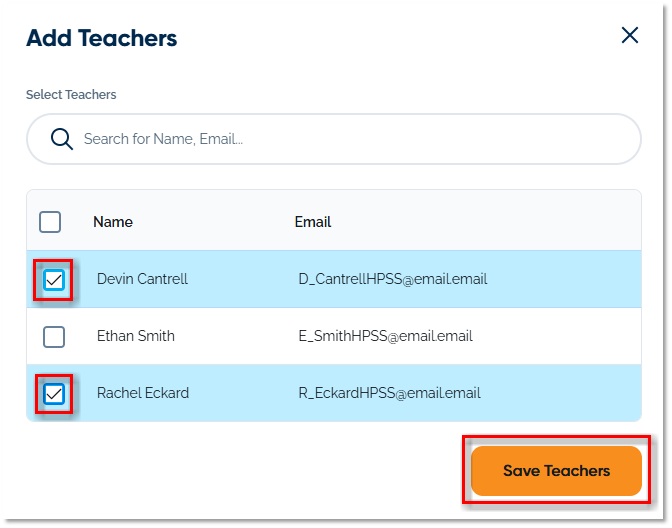Deselect Rachel Eckard's checkbox
Viewport: 672px width, 528px height.
coord(54,394)
